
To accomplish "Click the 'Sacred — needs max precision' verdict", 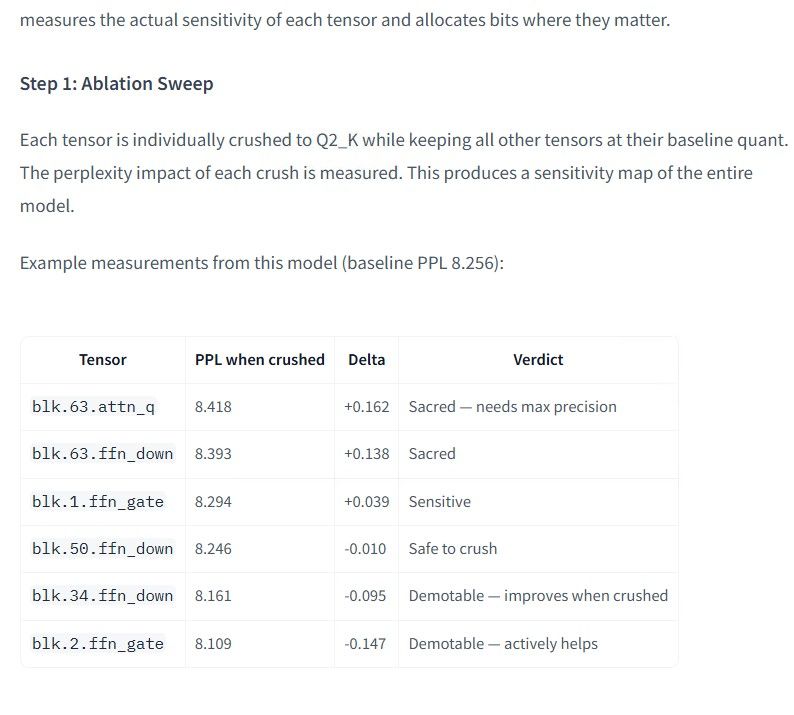I will [512, 407].
